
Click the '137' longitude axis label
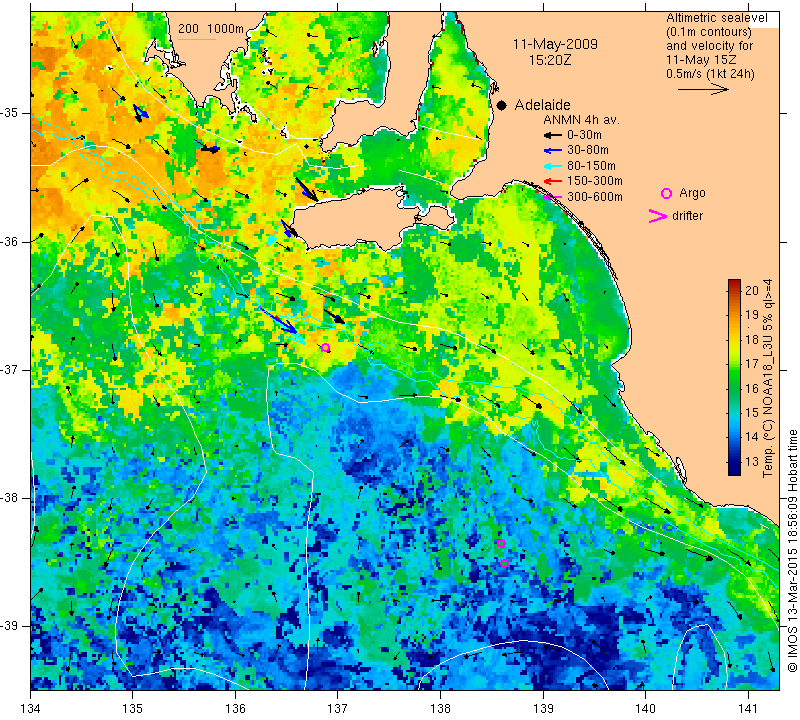[x=338, y=709]
